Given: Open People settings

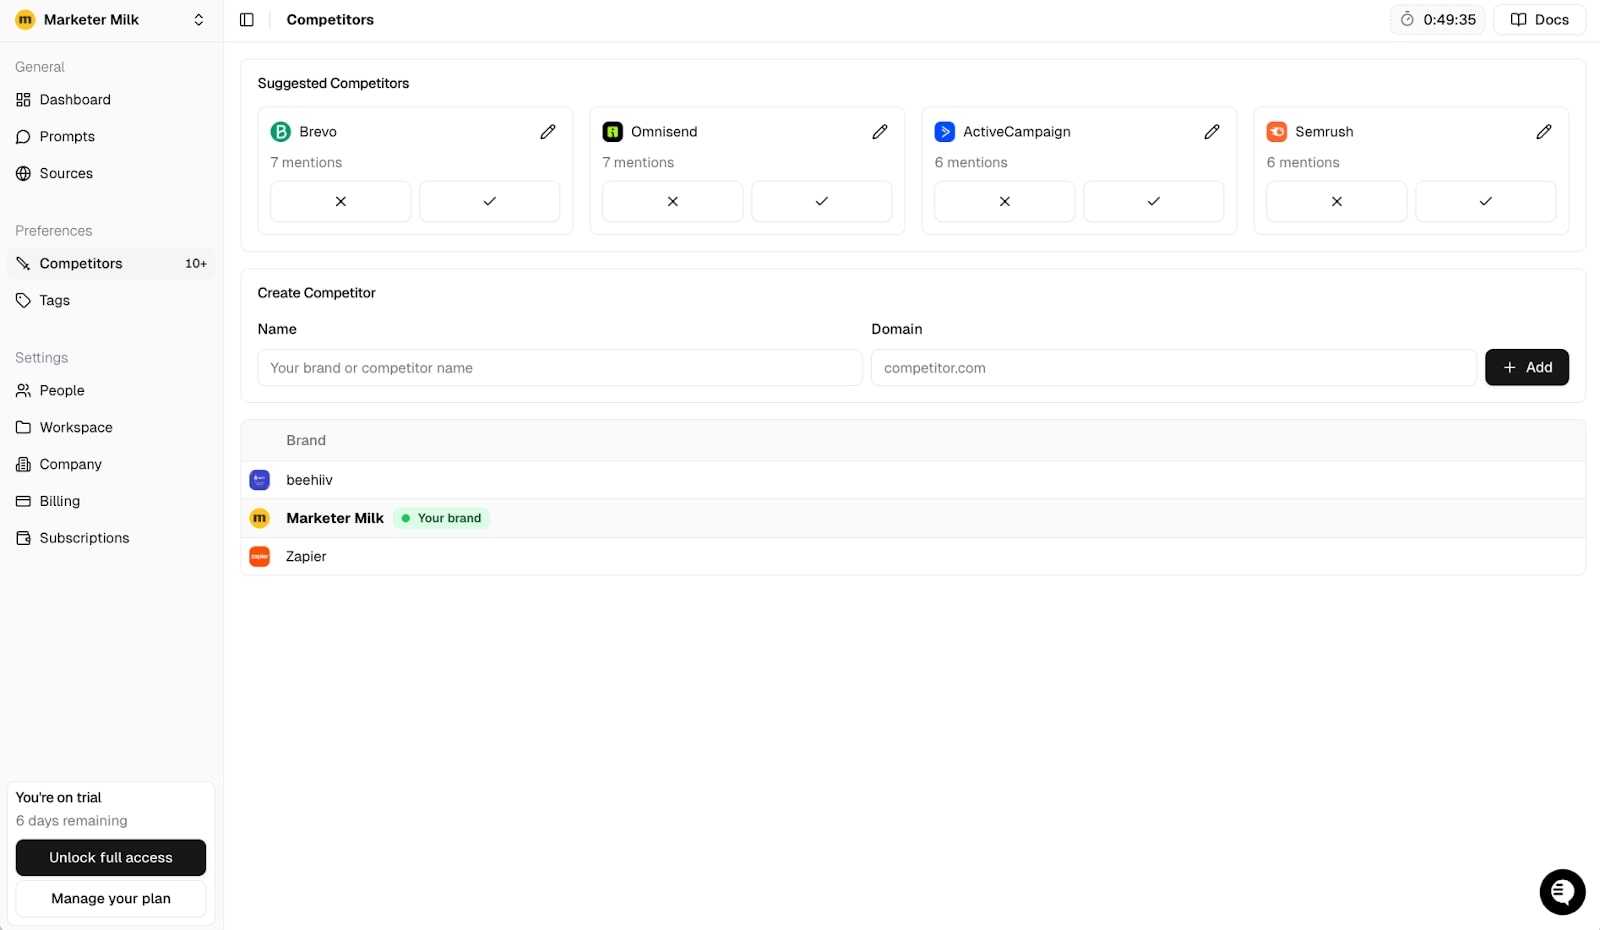Looking at the screenshot, I should click(x=111, y=391).
